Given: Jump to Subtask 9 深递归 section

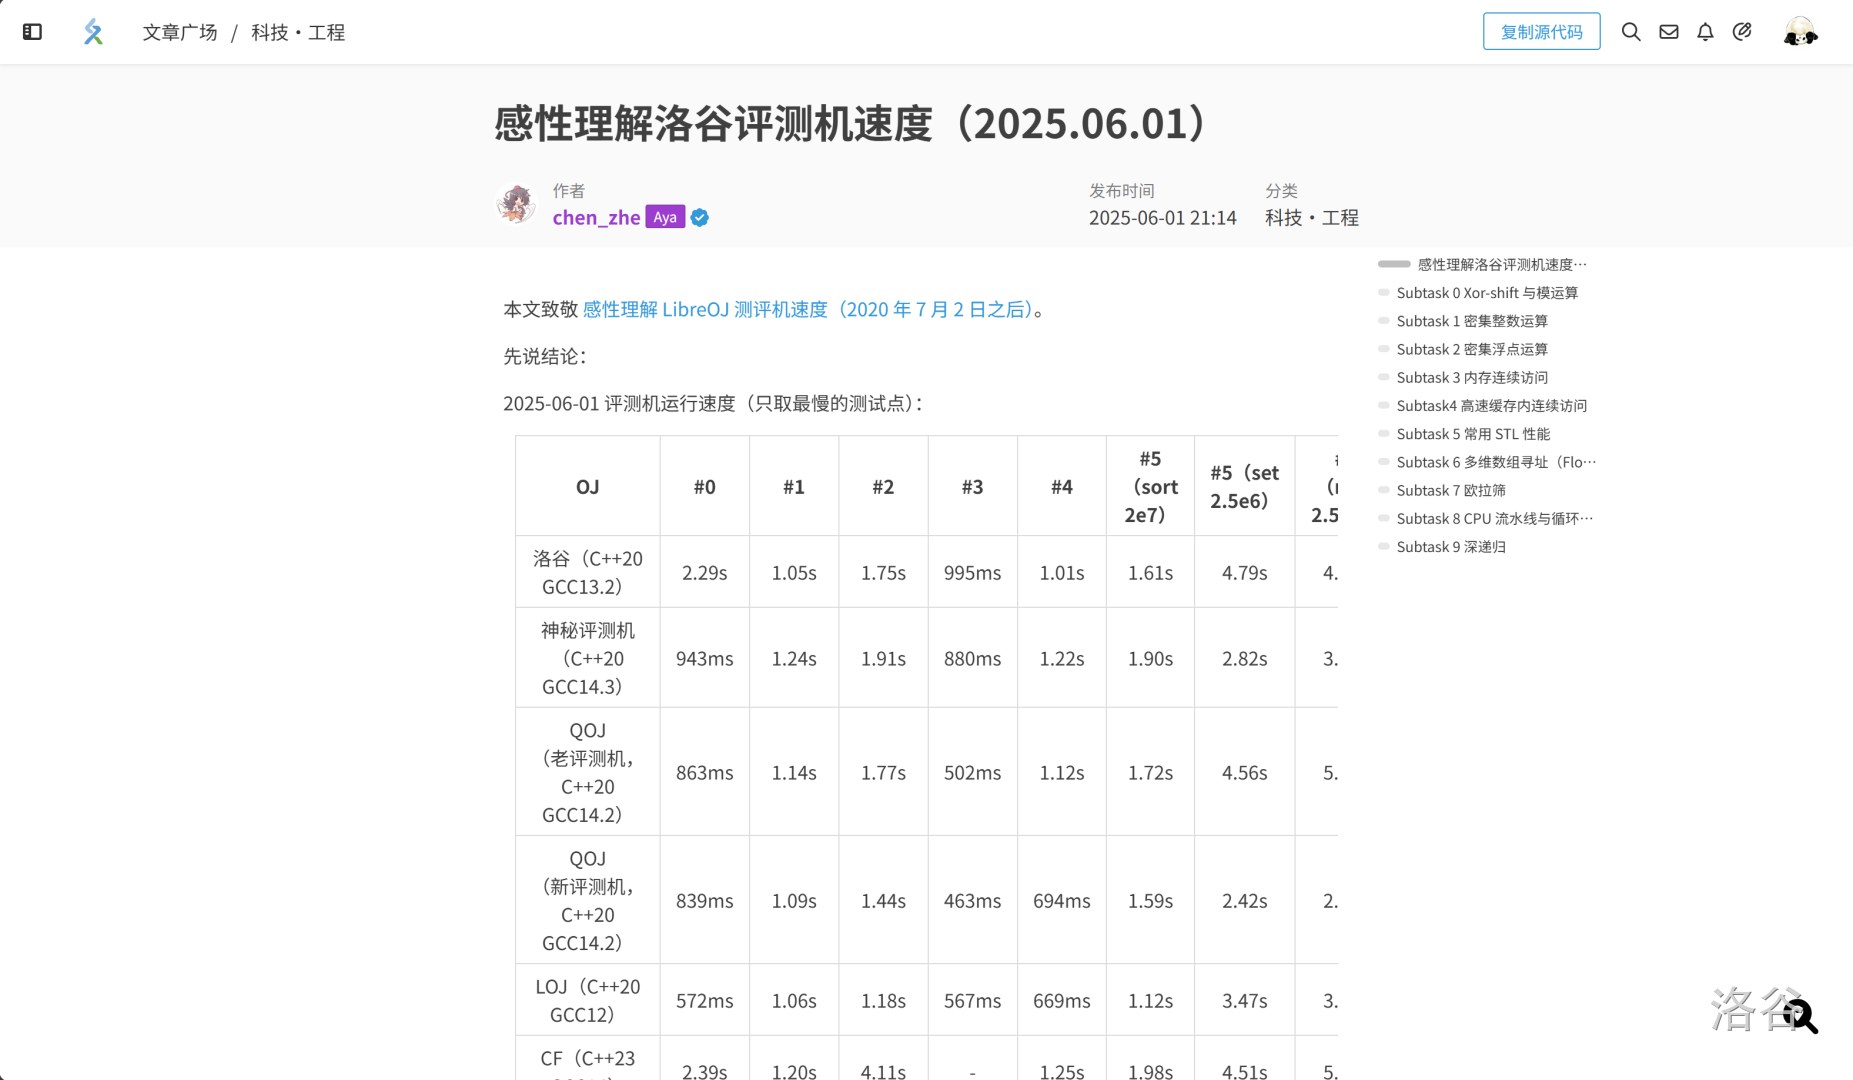Looking at the screenshot, I should point(1451,547).
